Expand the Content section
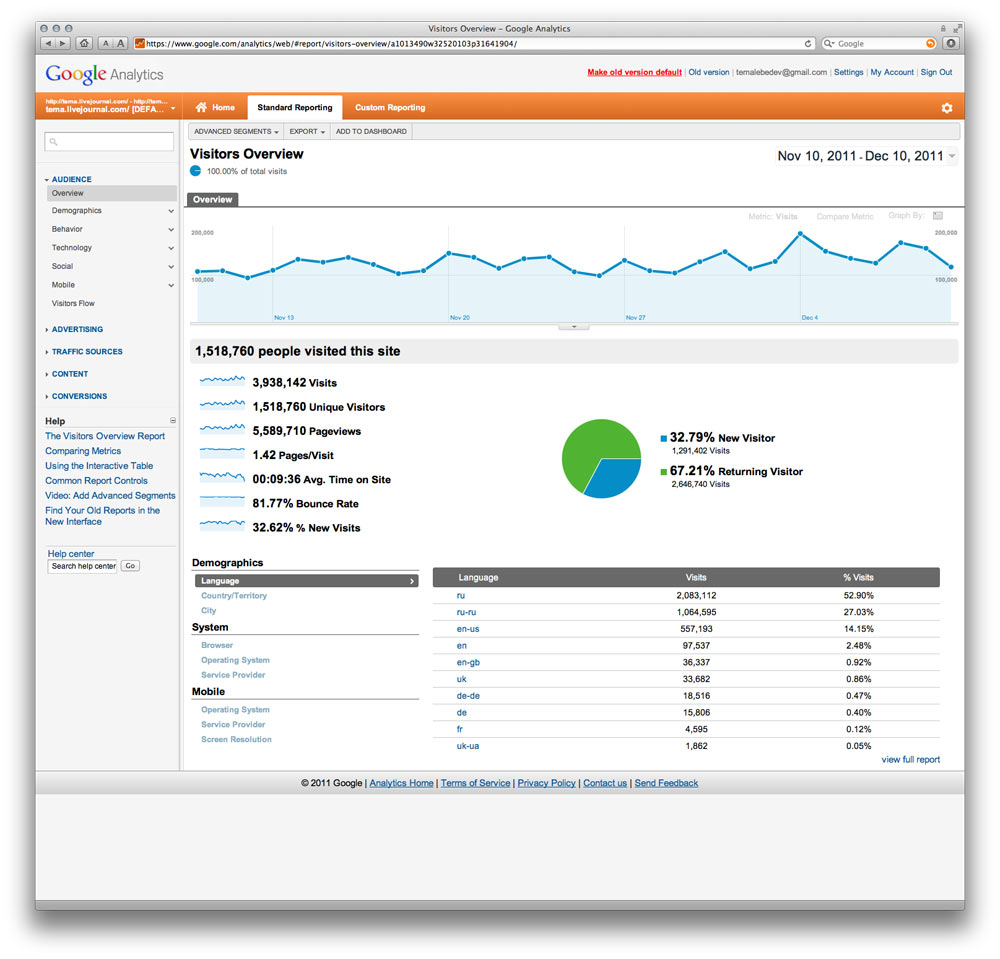Viewport: 1000px width, 959px height. pos(66,374)
